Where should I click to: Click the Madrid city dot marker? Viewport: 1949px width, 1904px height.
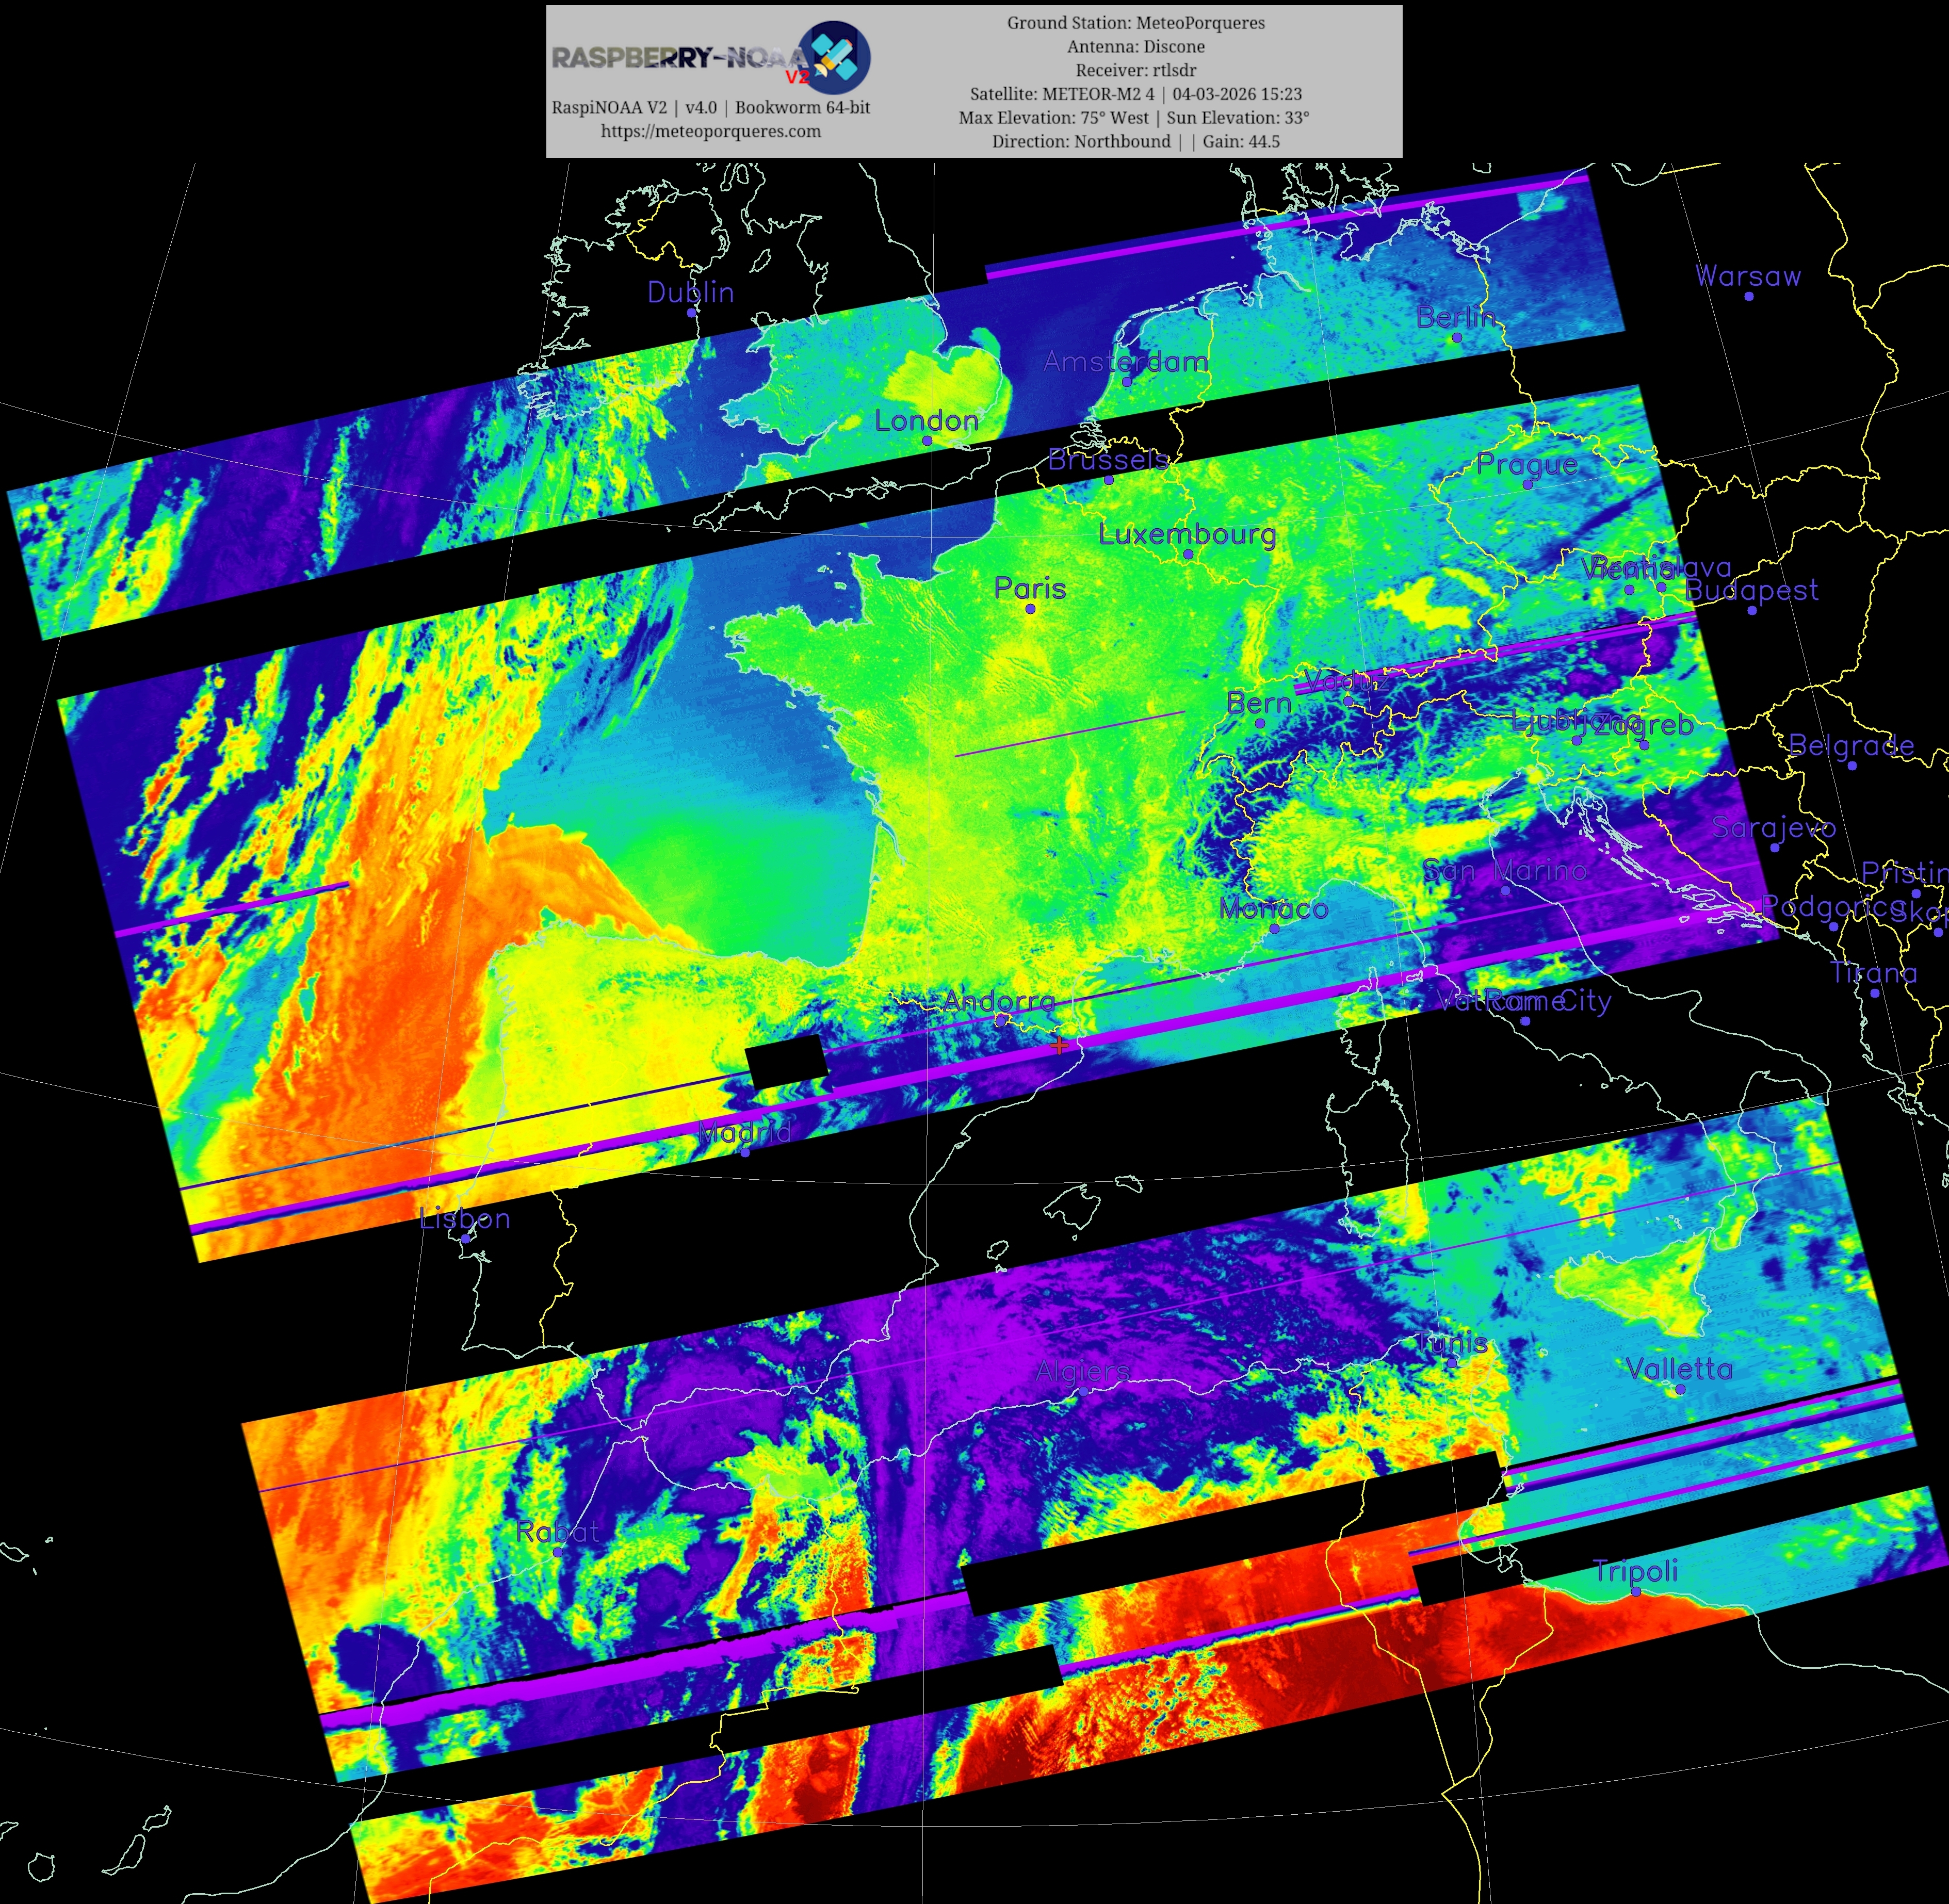tap(744, 1152)
